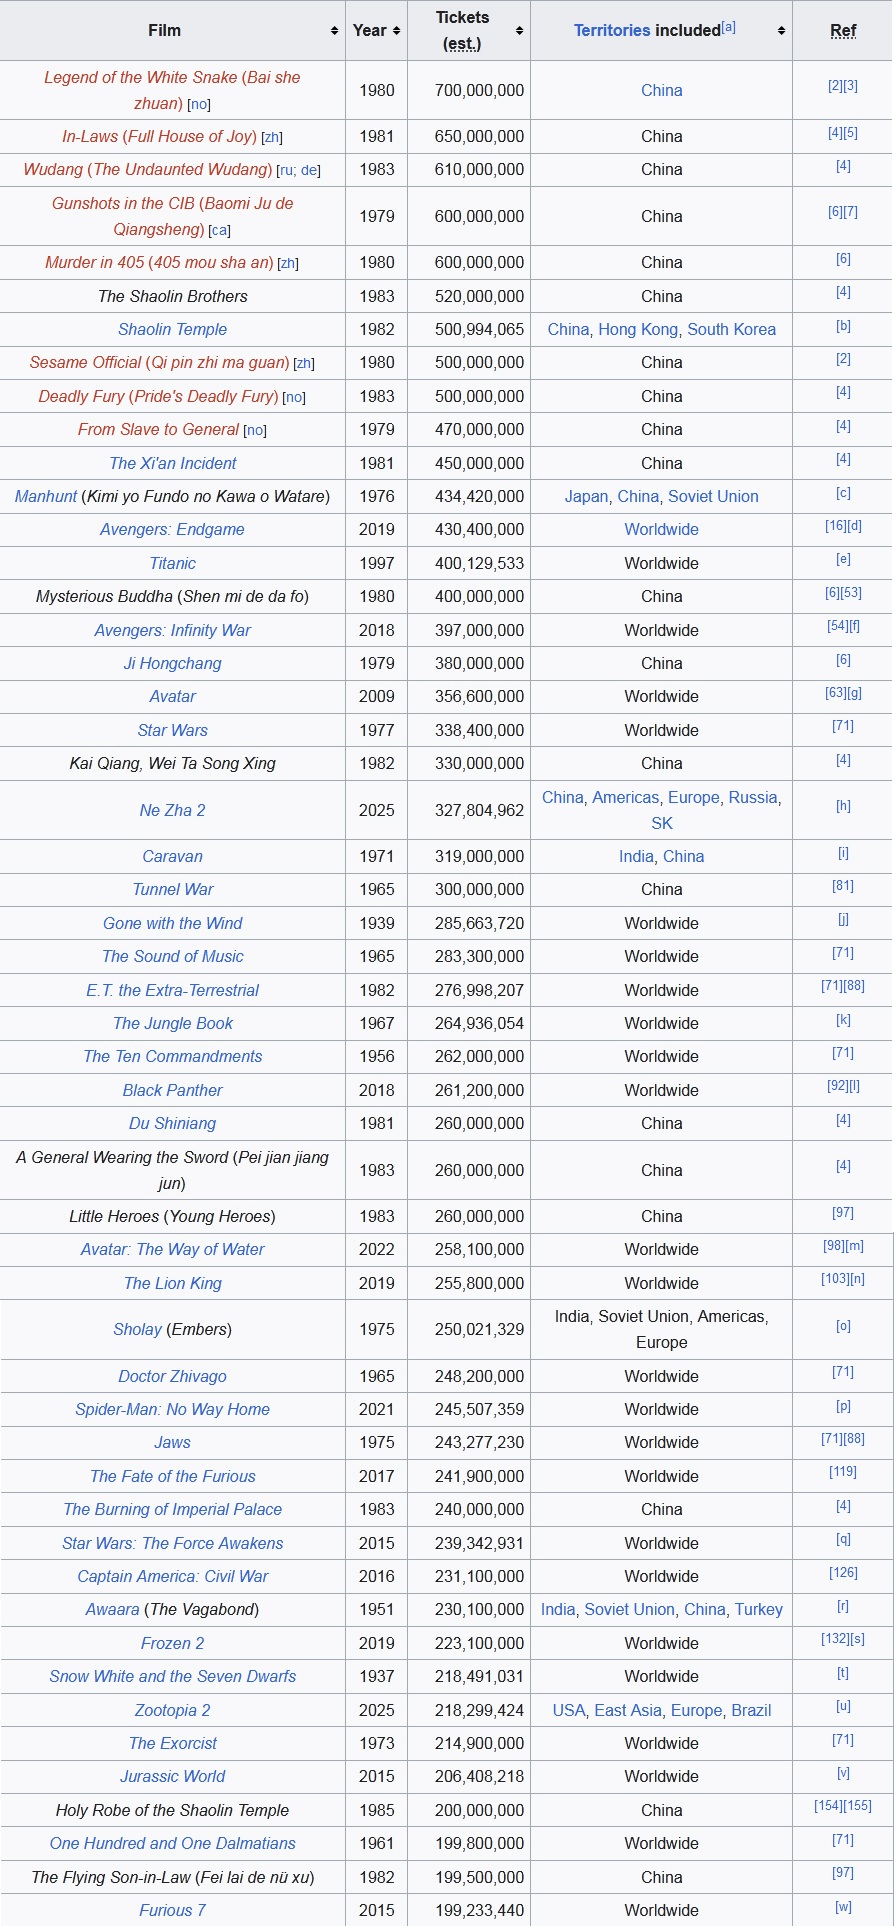Click Americas link in Ne Zha 2 row
The height and width of the screenshot is (1927, 894).
tap(625, 797)
